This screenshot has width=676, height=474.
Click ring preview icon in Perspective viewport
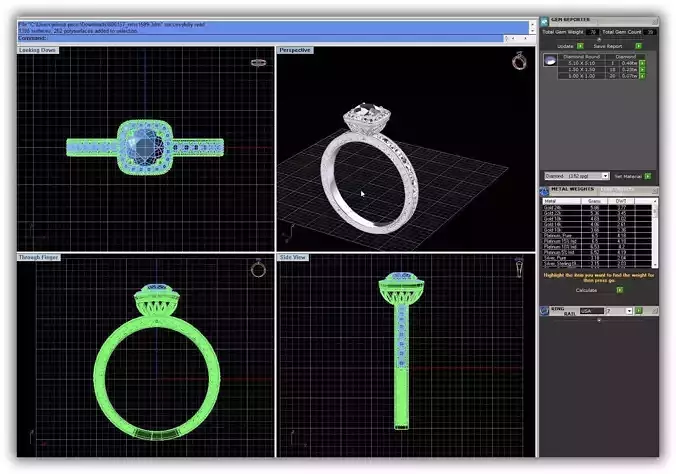point(519,60)
